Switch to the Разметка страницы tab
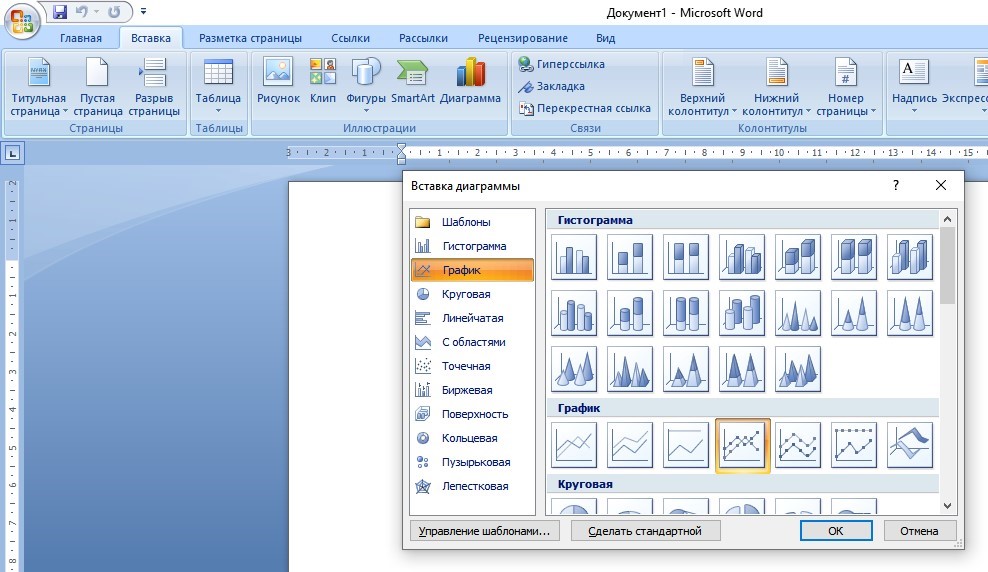988x572 pixels. [250, 38]
